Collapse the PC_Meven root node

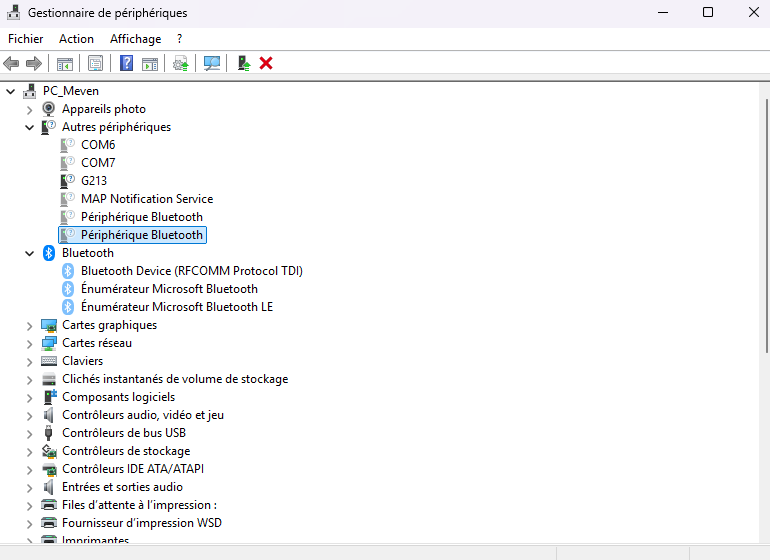point(10,91)
